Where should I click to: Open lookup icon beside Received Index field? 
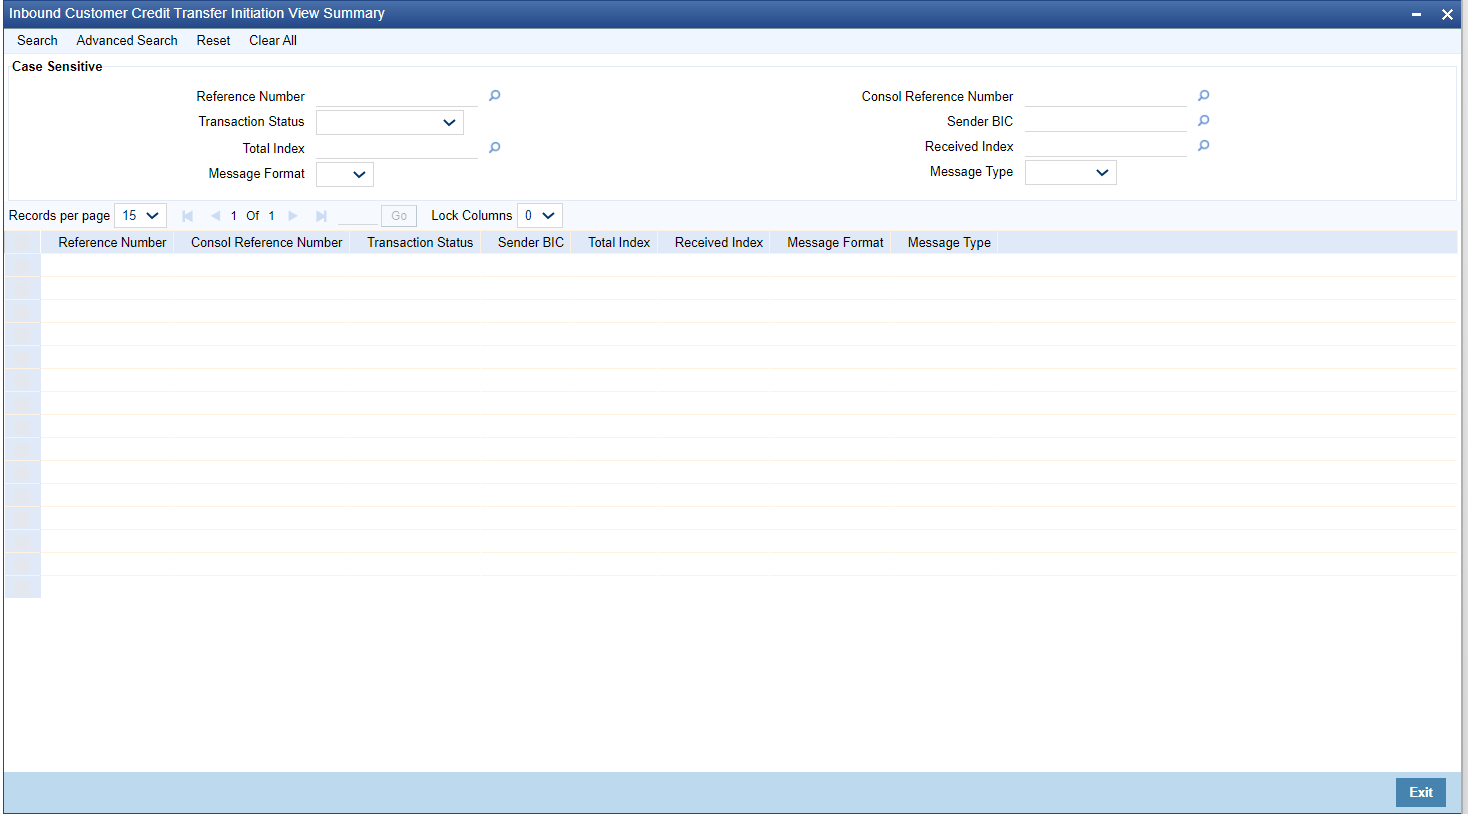1203,146
